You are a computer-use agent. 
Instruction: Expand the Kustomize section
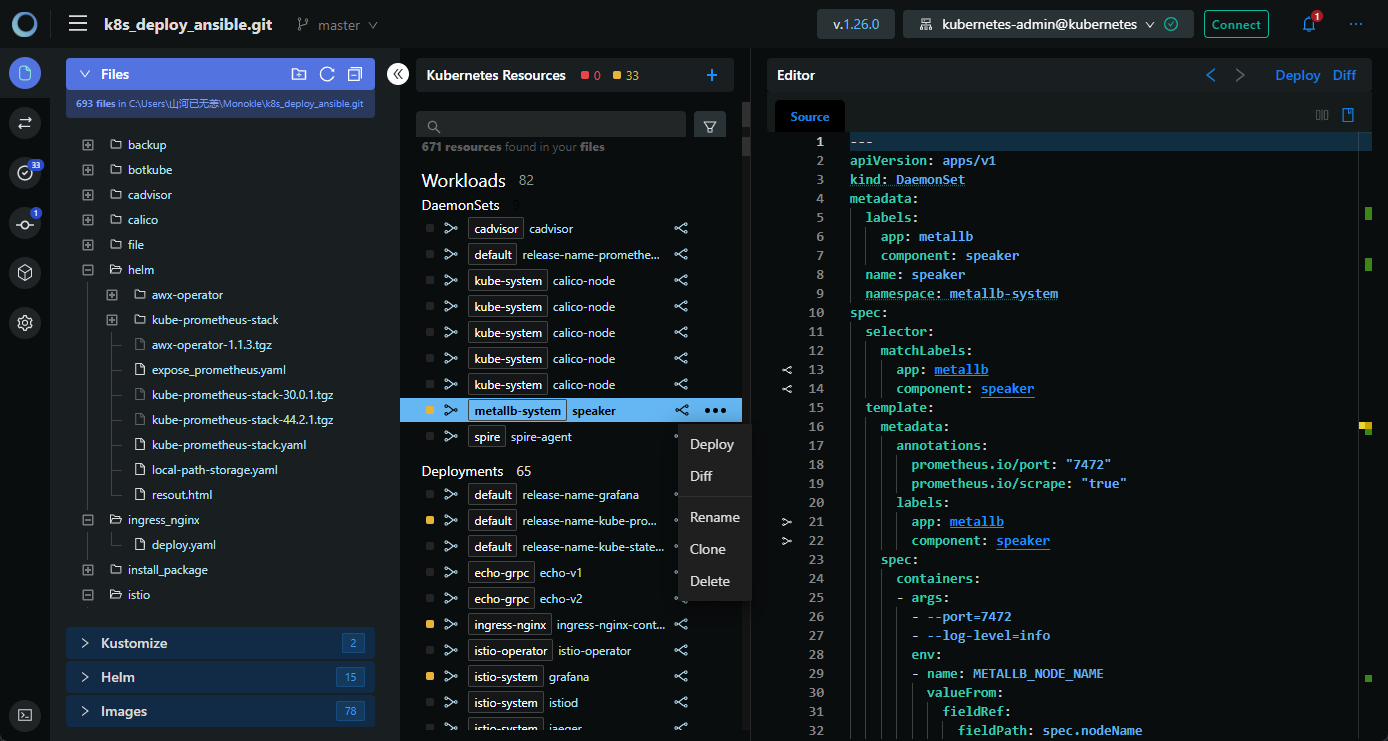click(220, 643)
